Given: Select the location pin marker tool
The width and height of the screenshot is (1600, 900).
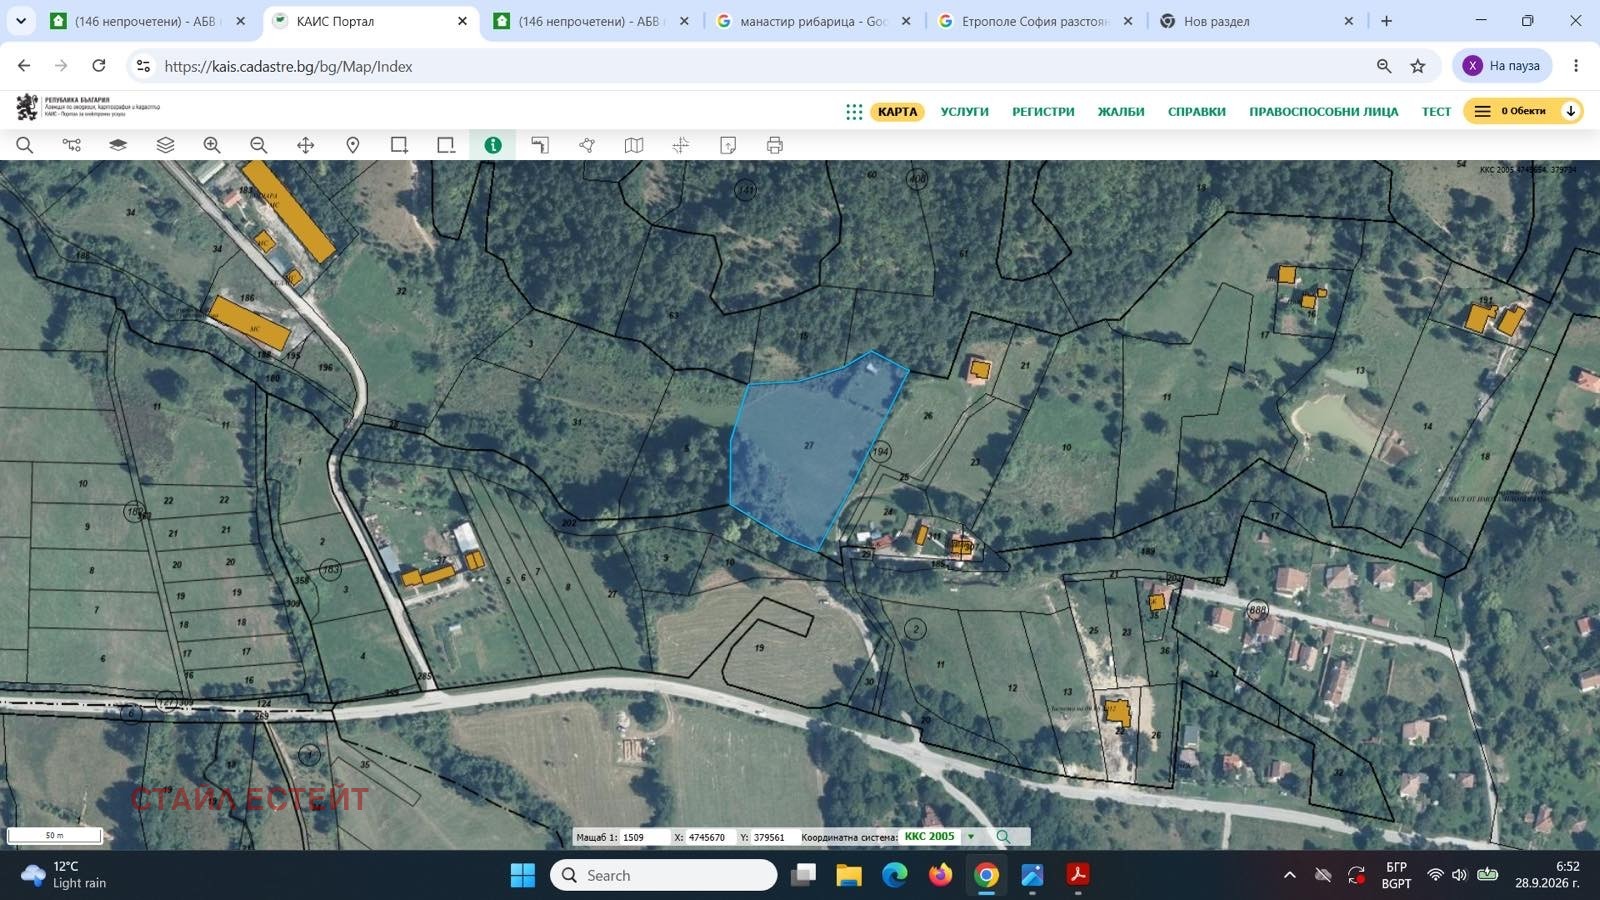Looking at the screenshot, I should pyautogui.click(x=353, y=145).
